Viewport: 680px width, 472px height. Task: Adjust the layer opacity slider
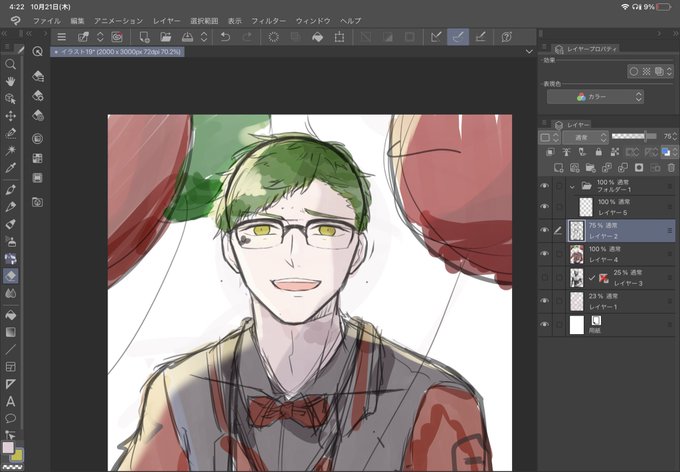point(635,136)
